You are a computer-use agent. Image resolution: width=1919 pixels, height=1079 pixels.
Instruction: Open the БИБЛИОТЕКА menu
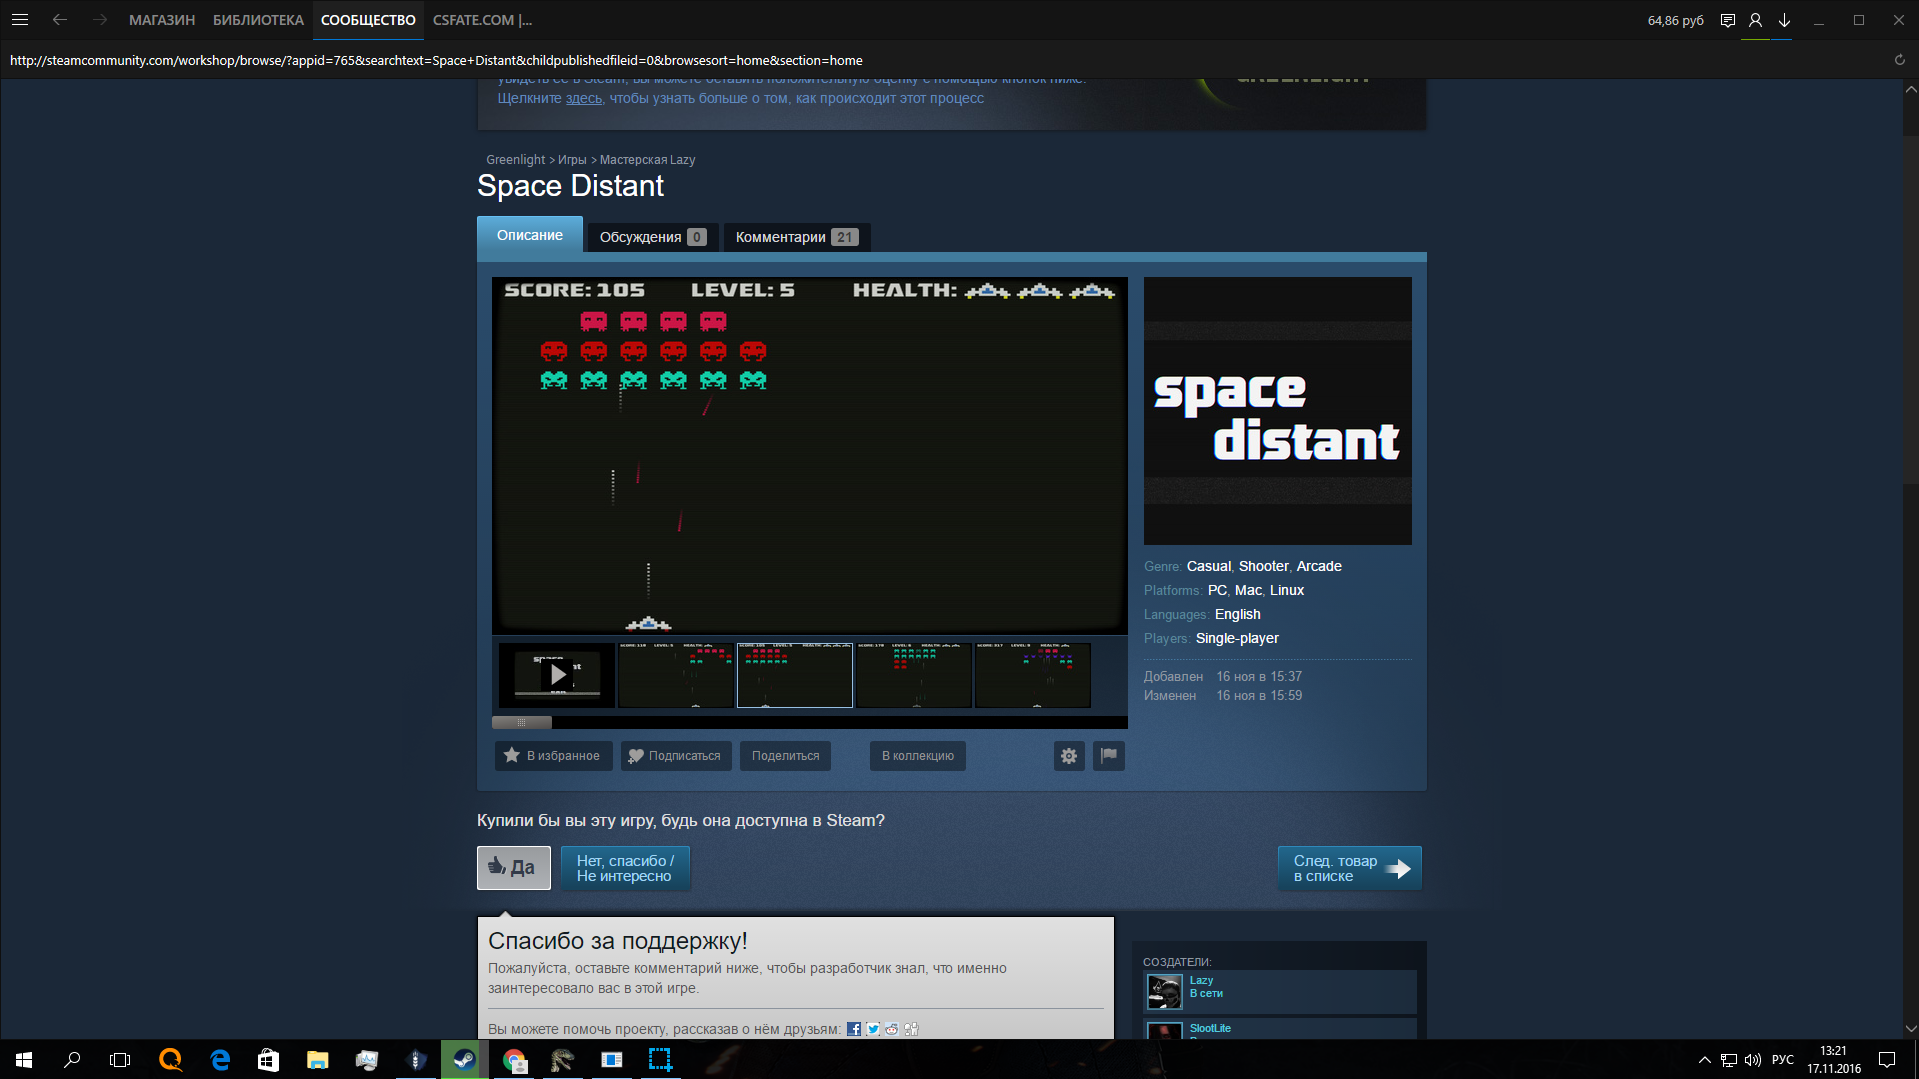point(258,20)
